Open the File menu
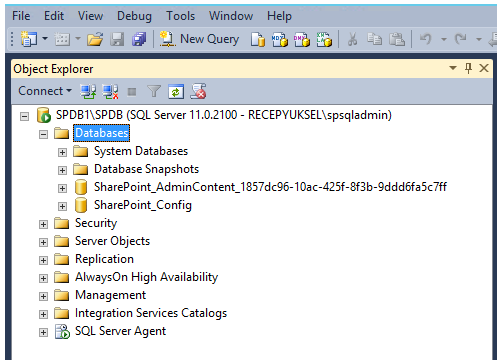Viewport: 504px width, 360px height. 21,16
